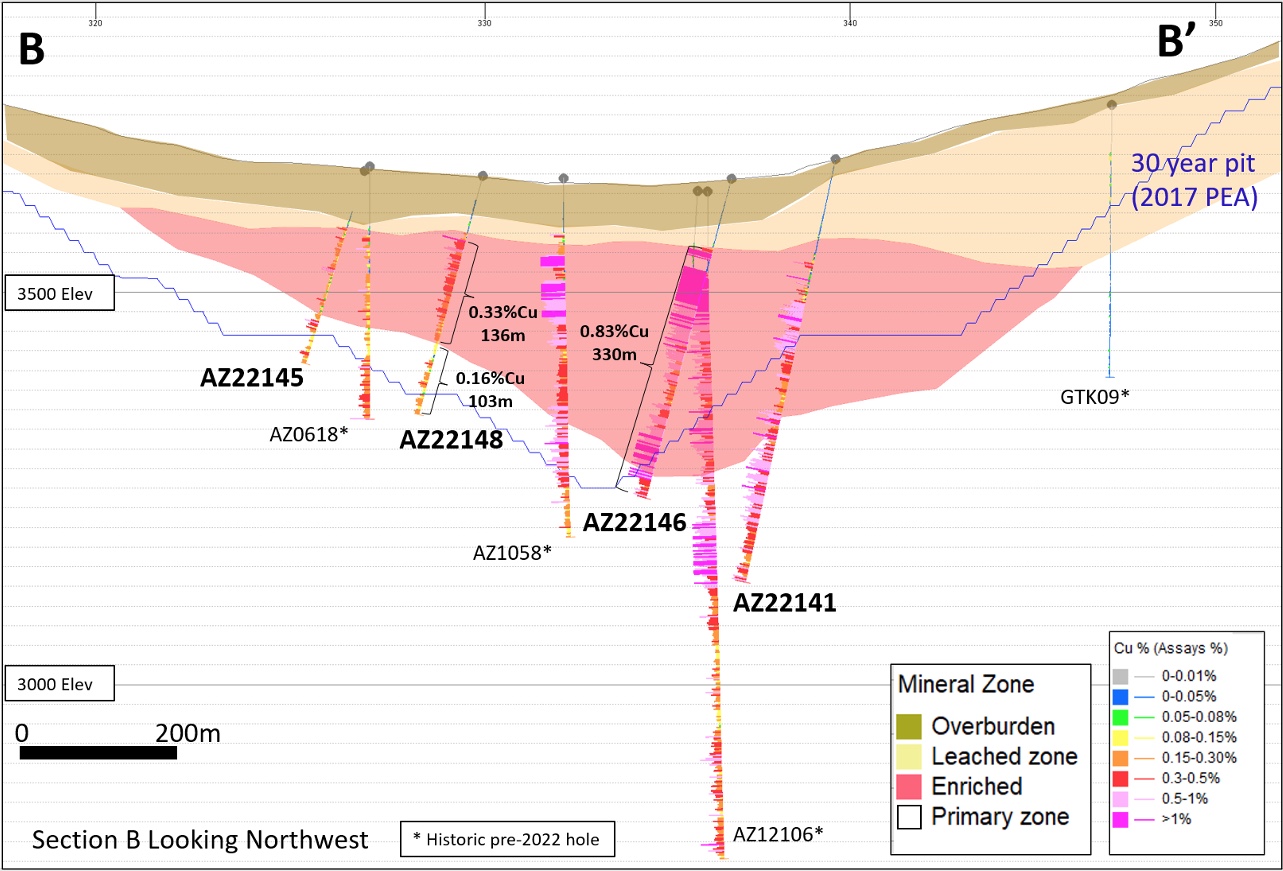The image size is (1283, 871).
Task: Click the Enriched pink color swatch
Action: (908, 786)
